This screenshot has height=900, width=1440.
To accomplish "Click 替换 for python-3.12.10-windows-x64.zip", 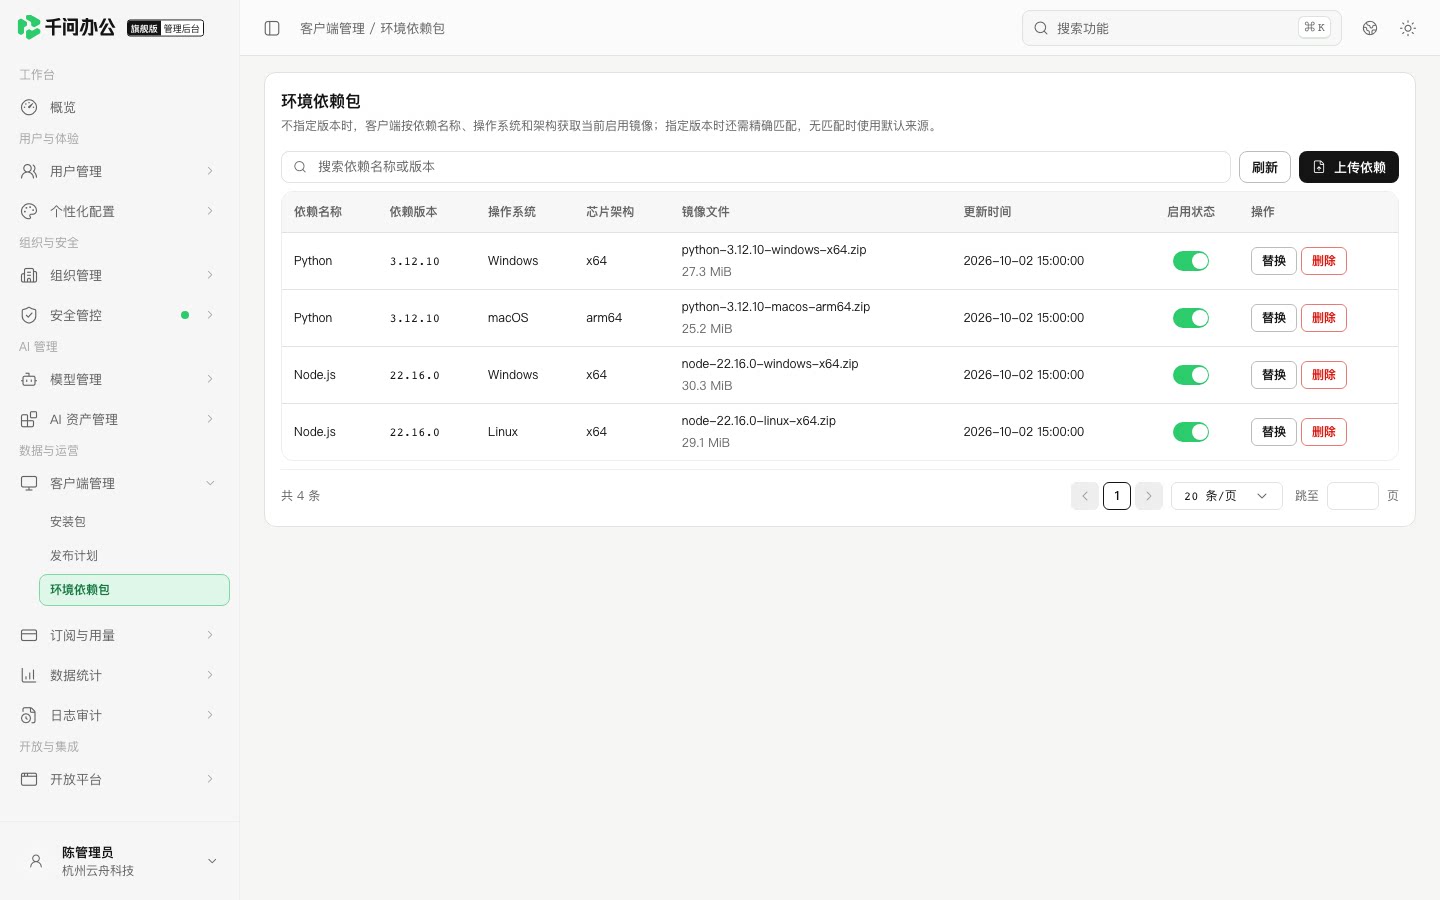I will tap(1274, 261).
